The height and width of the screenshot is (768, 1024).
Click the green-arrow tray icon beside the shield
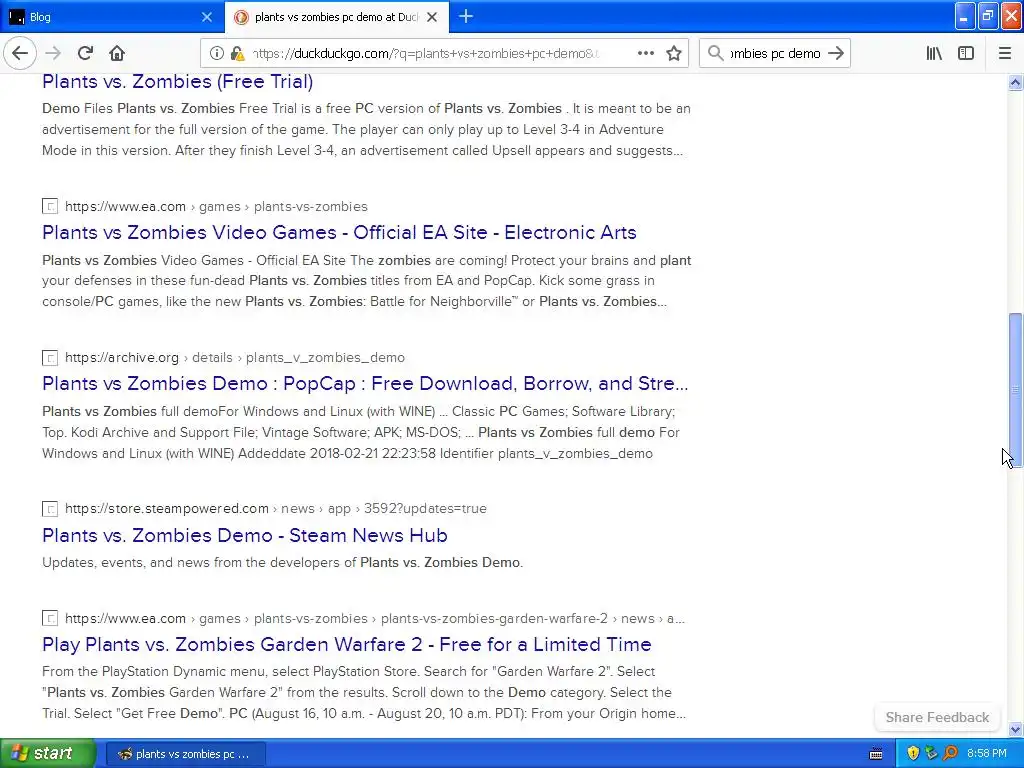(x=931, y=754)
